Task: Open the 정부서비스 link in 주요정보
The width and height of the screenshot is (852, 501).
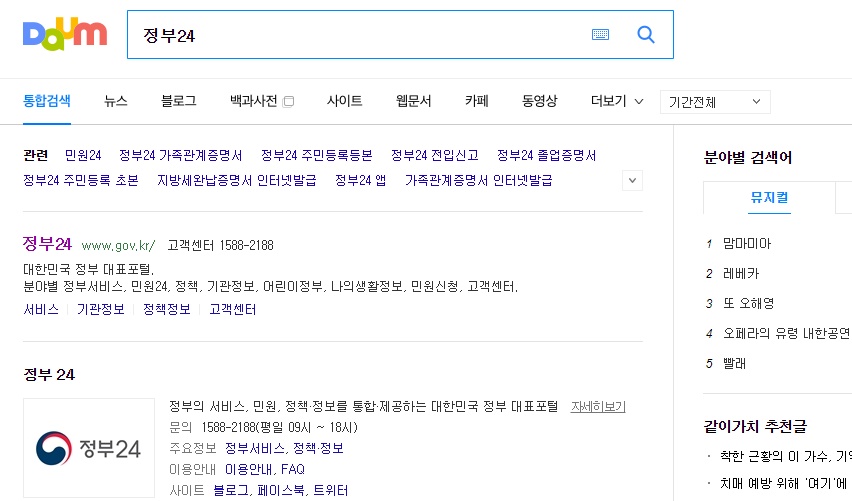Action: click(x=255, y=448)
